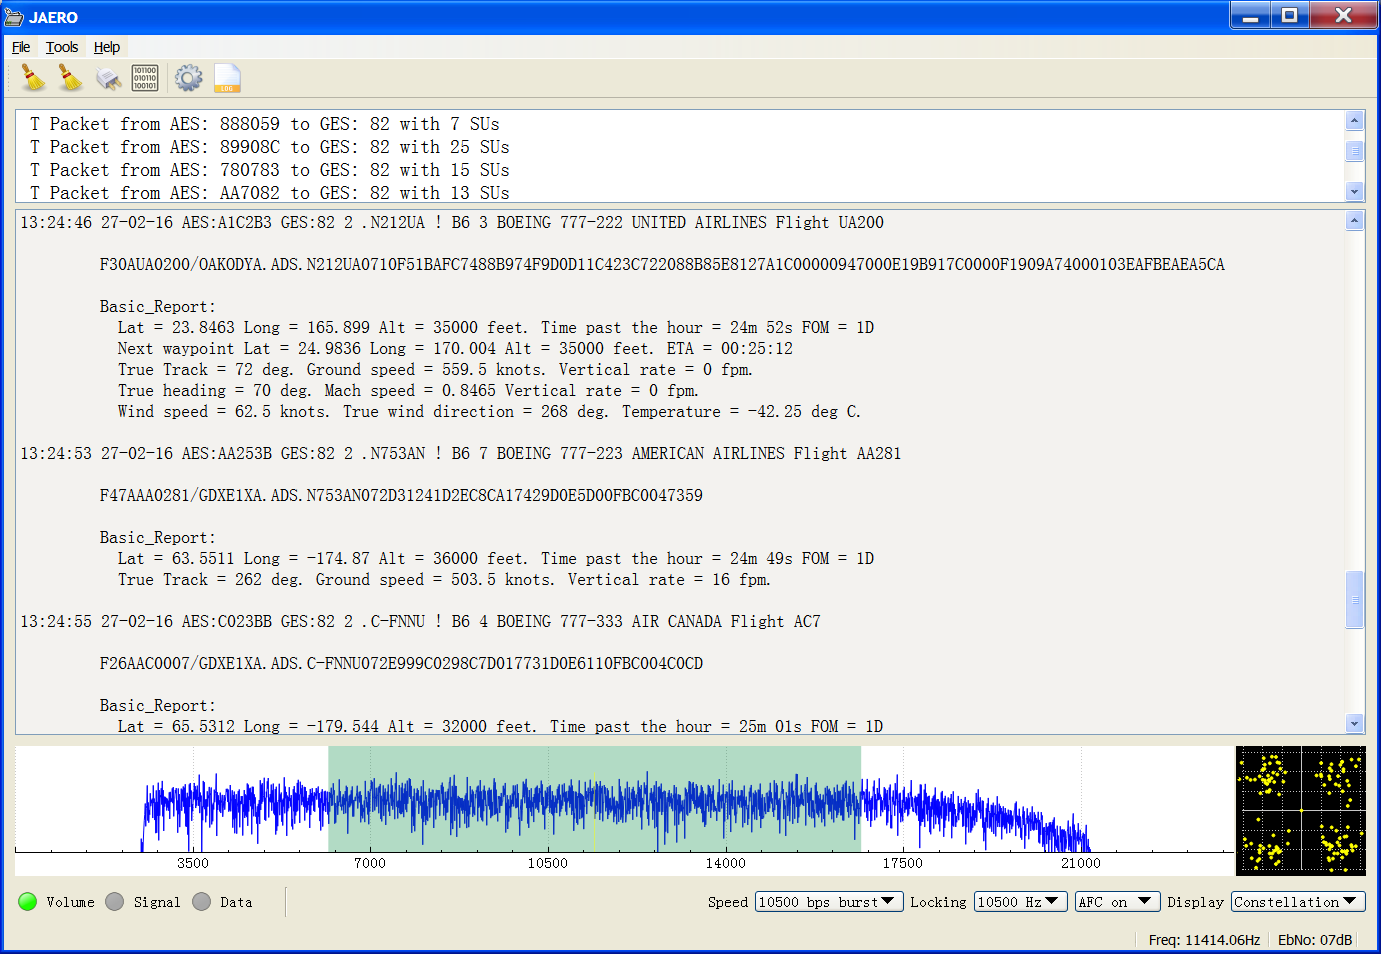Maximize the JAERO window
Image resolution: width=1381 pixels, height=954 pixels.
click(x=1290, y=15)
